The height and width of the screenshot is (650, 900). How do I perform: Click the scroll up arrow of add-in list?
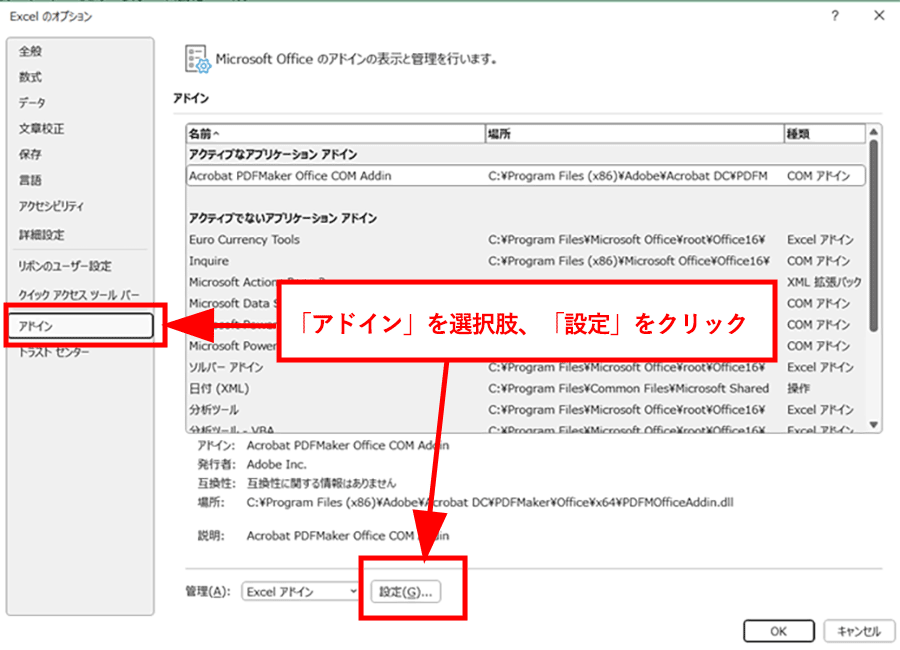tap(873, 132)
